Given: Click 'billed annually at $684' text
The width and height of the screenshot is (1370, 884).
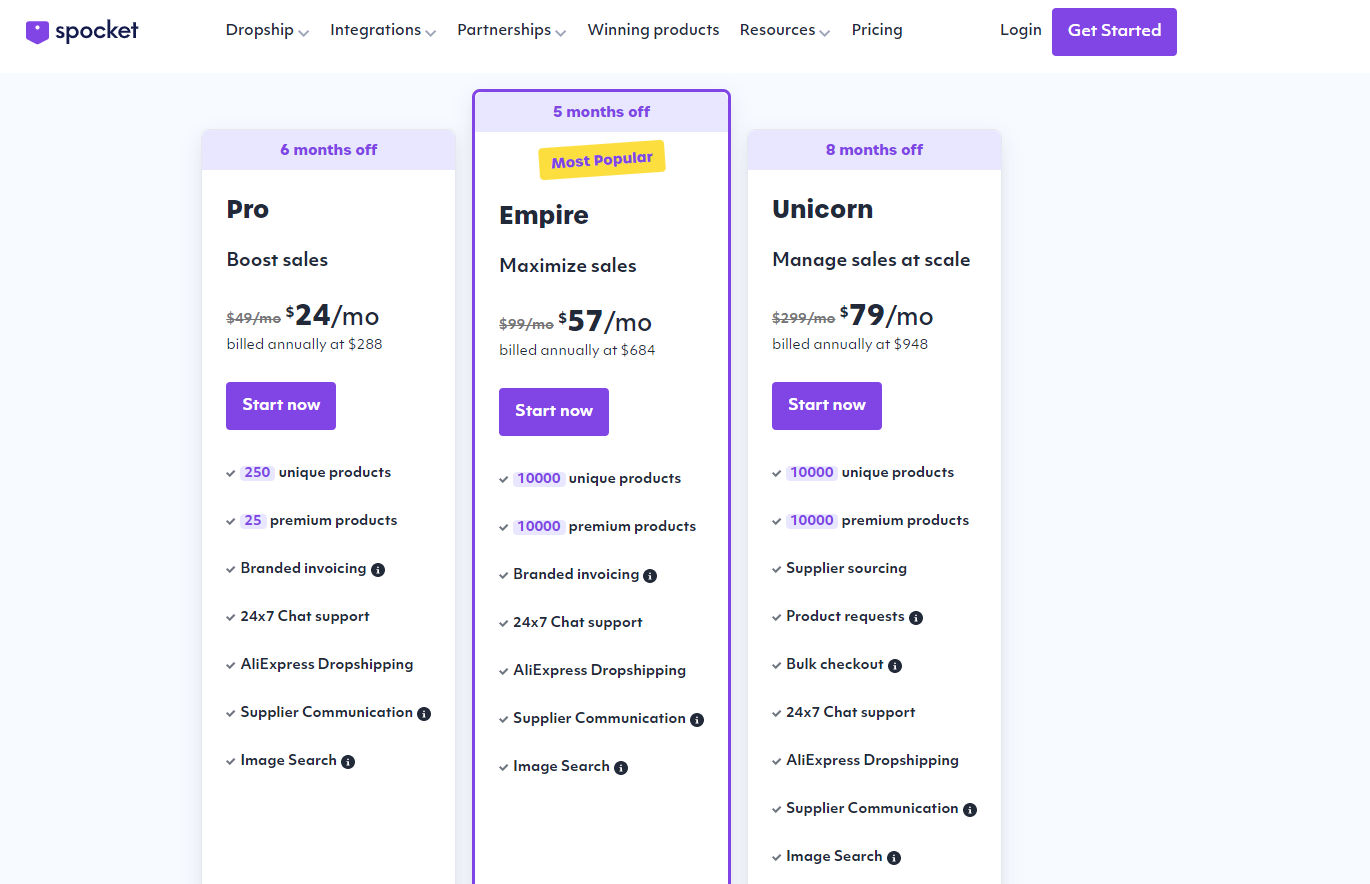Looking at the screenshot, I should pos(577,350).
